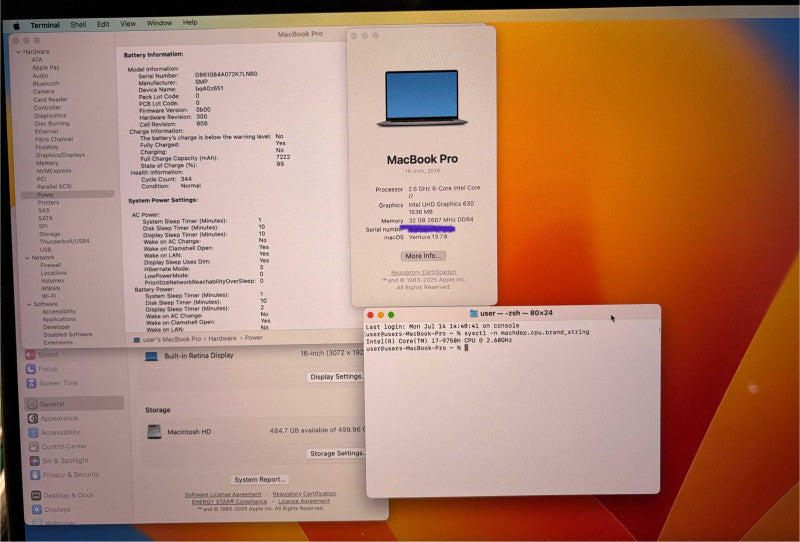Click the Macintosh HD drive icon

click(x=155, y=432)
